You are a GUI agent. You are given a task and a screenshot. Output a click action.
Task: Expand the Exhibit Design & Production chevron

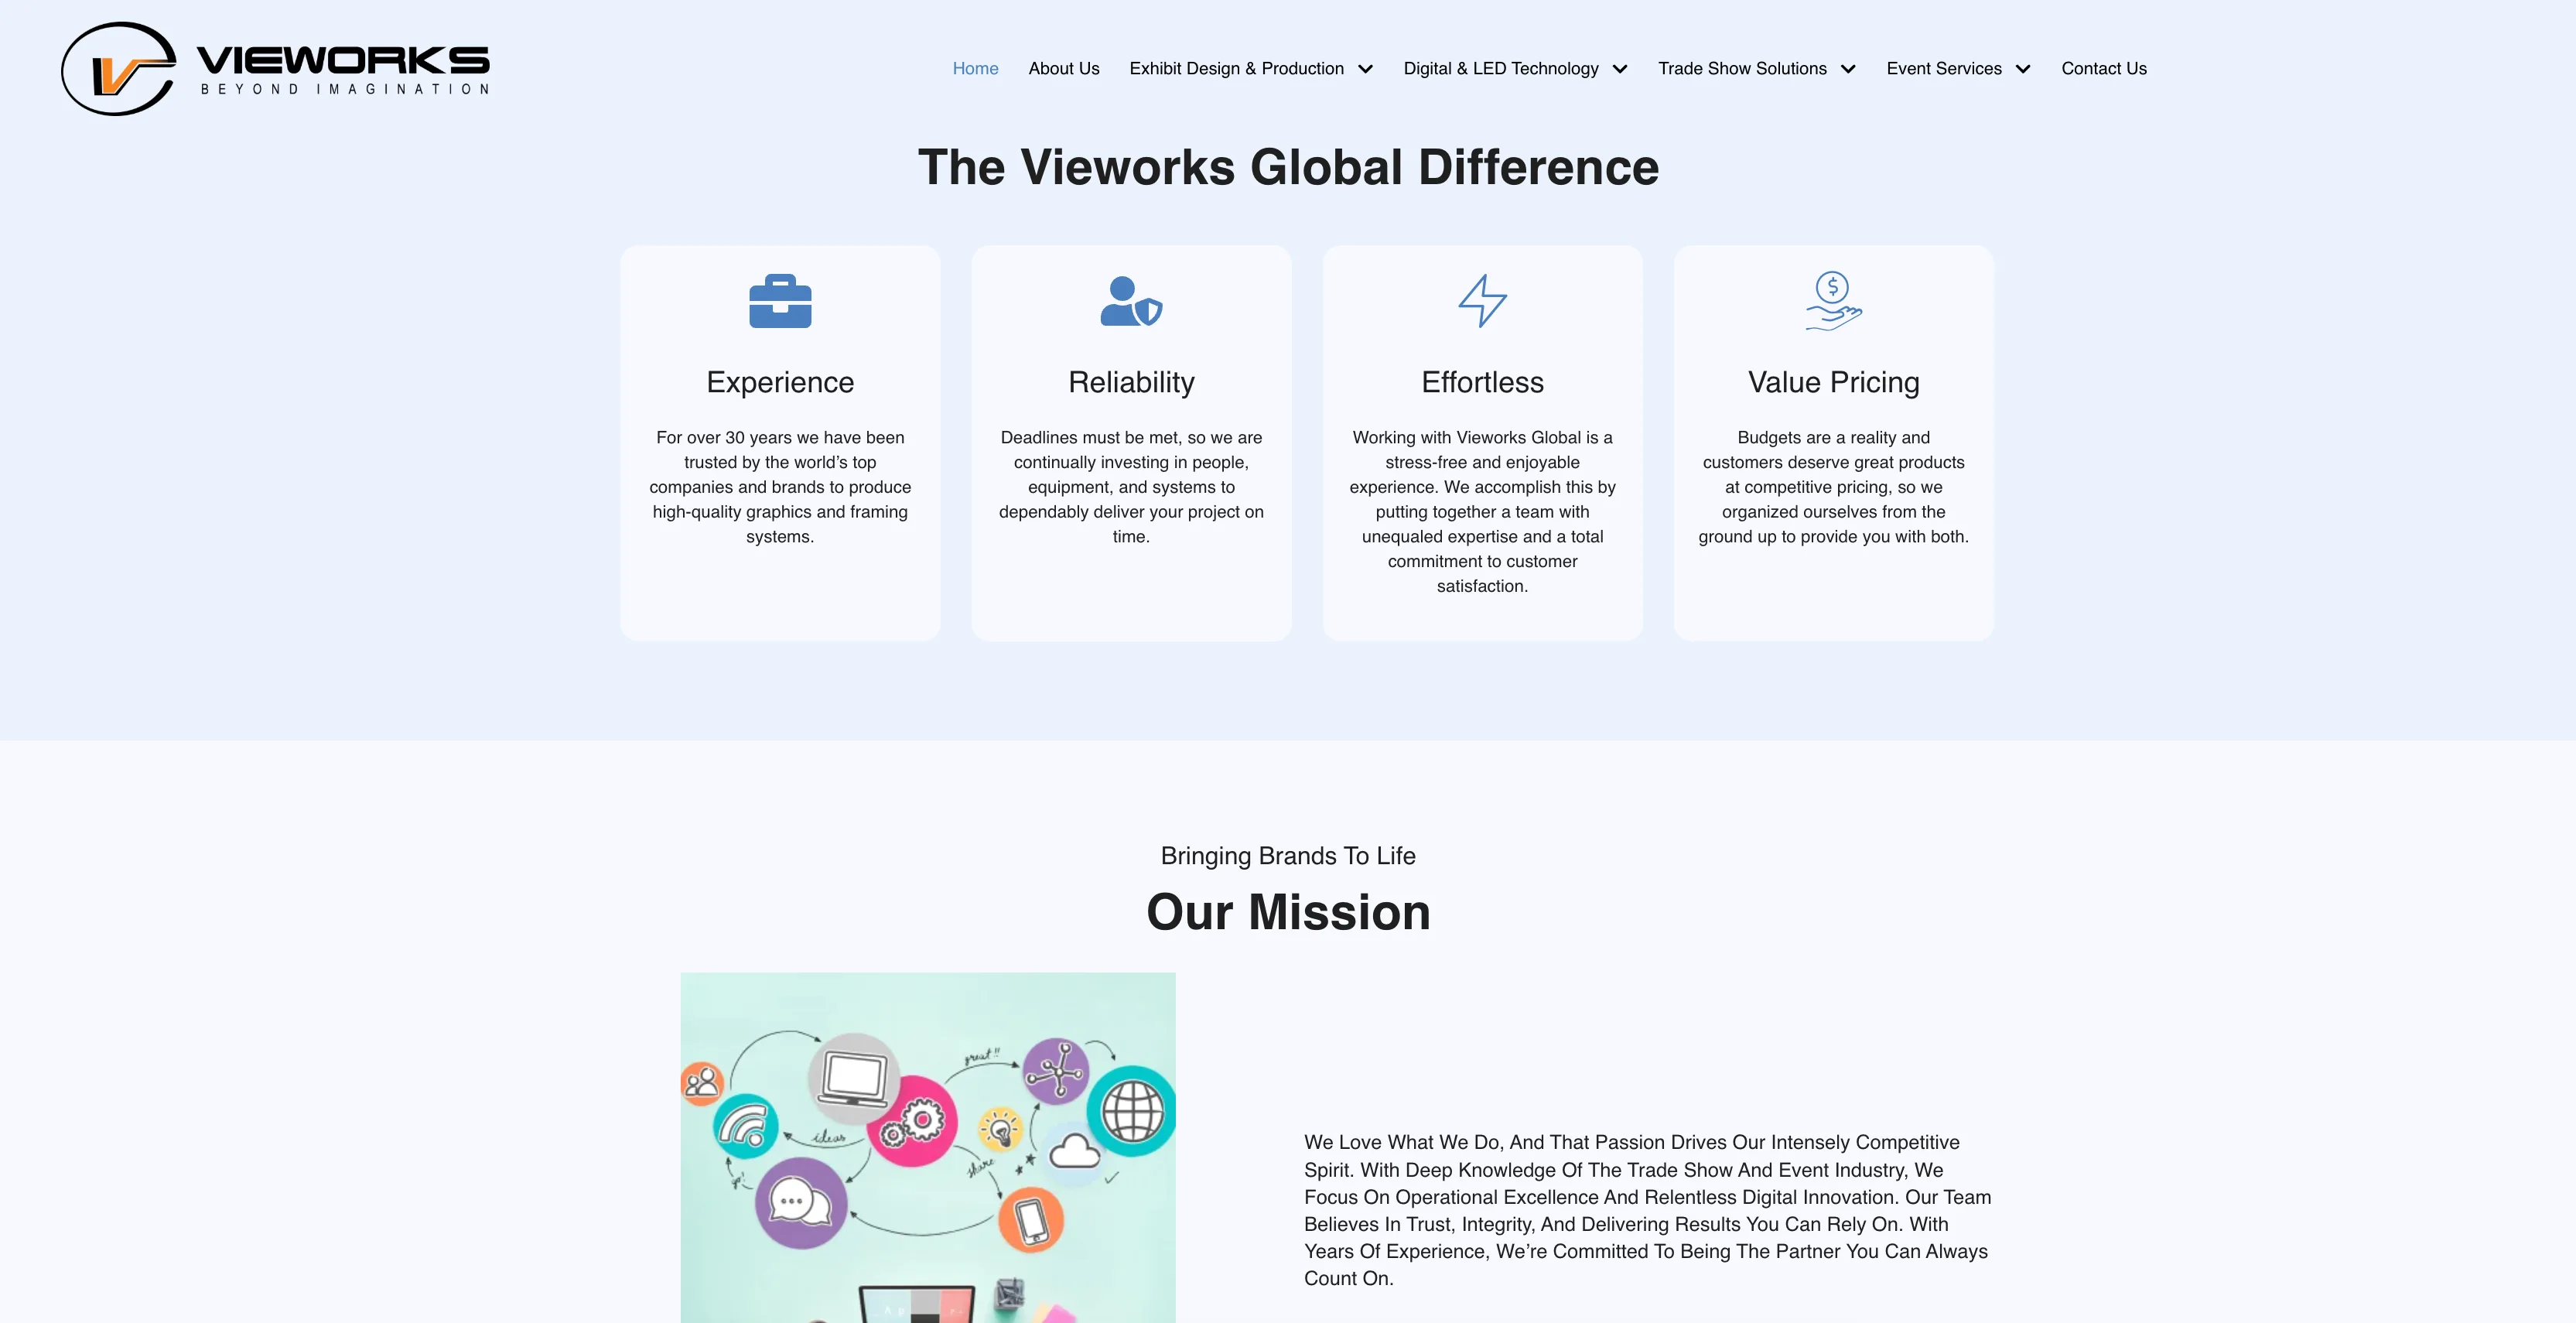point(1365,69)
